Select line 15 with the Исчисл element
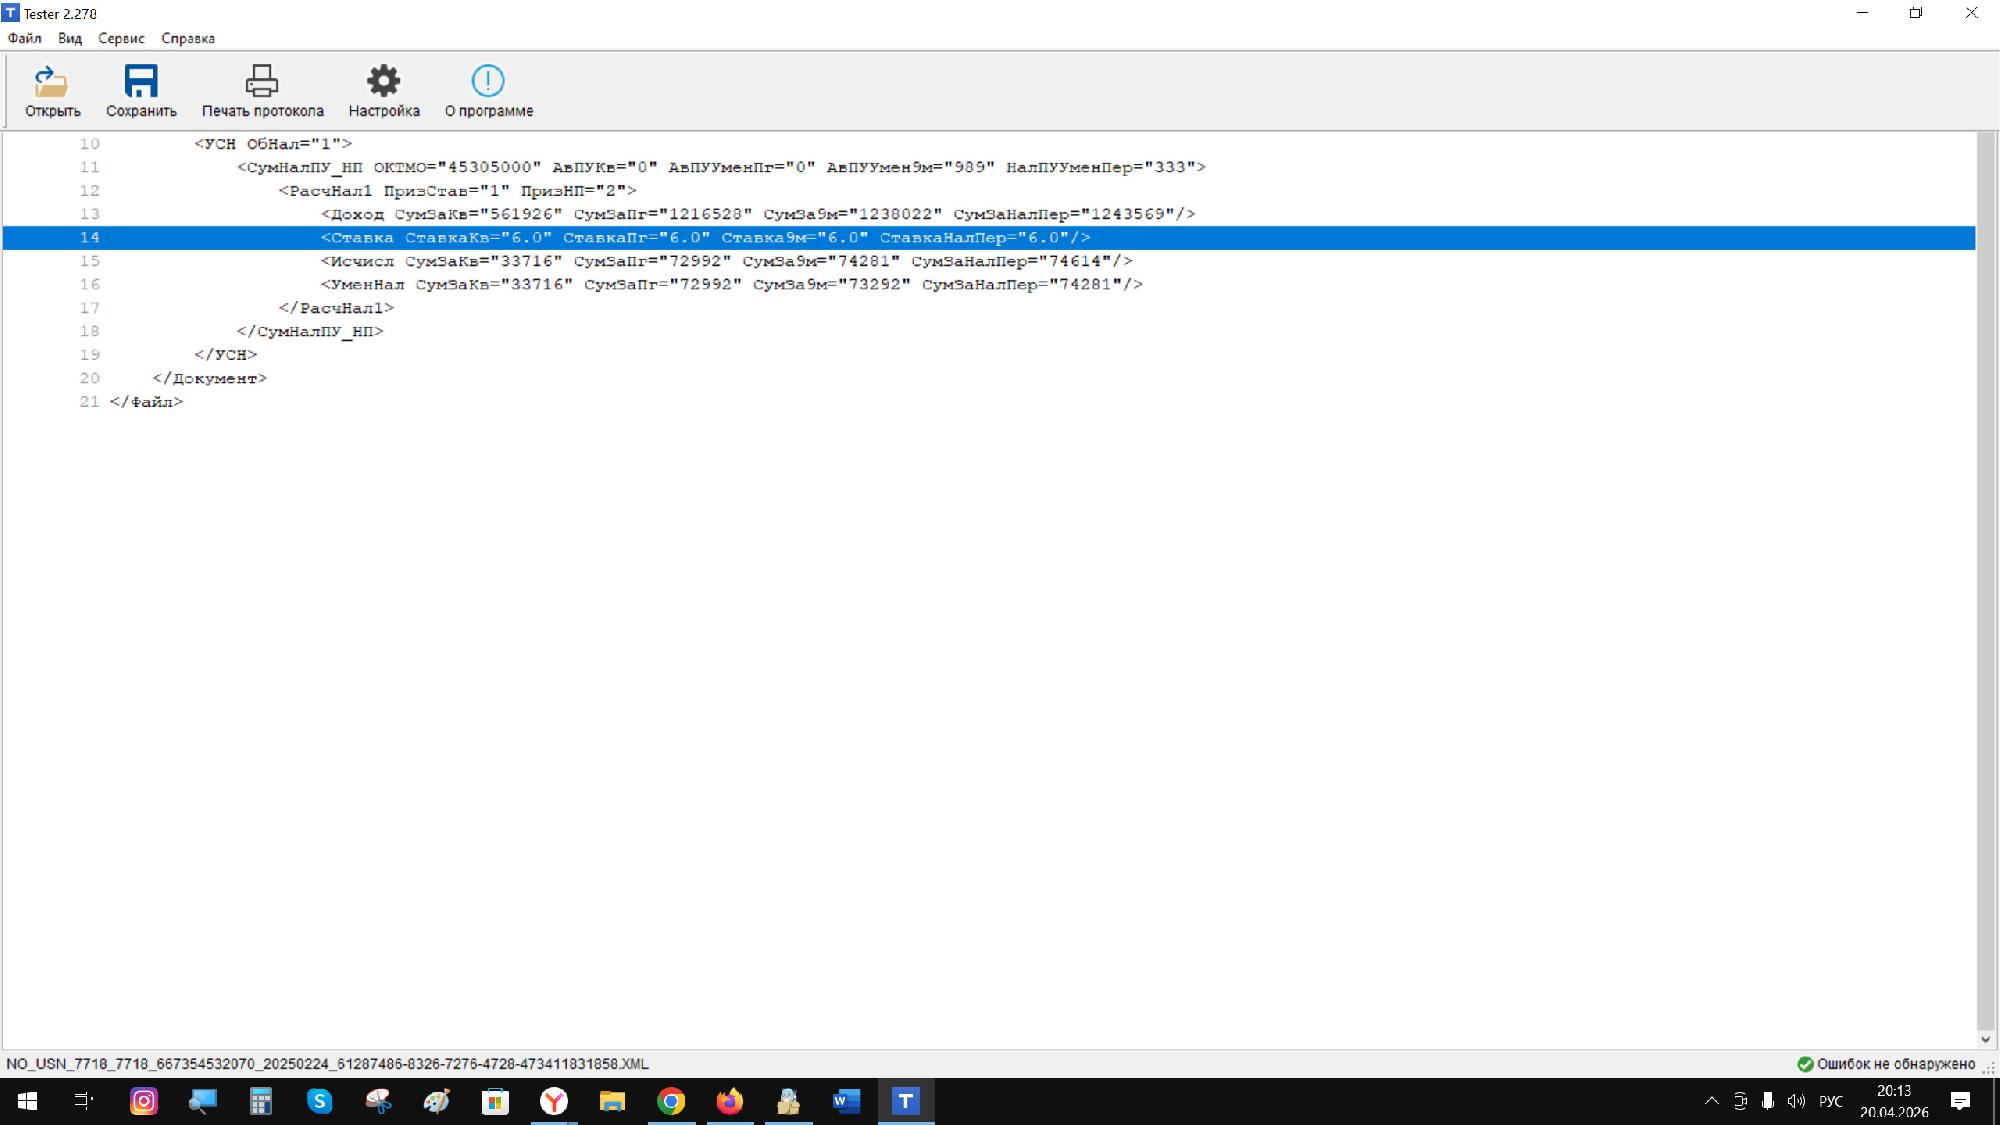The height and width of the screenshot is (1125, 2000). coord(726,261)
